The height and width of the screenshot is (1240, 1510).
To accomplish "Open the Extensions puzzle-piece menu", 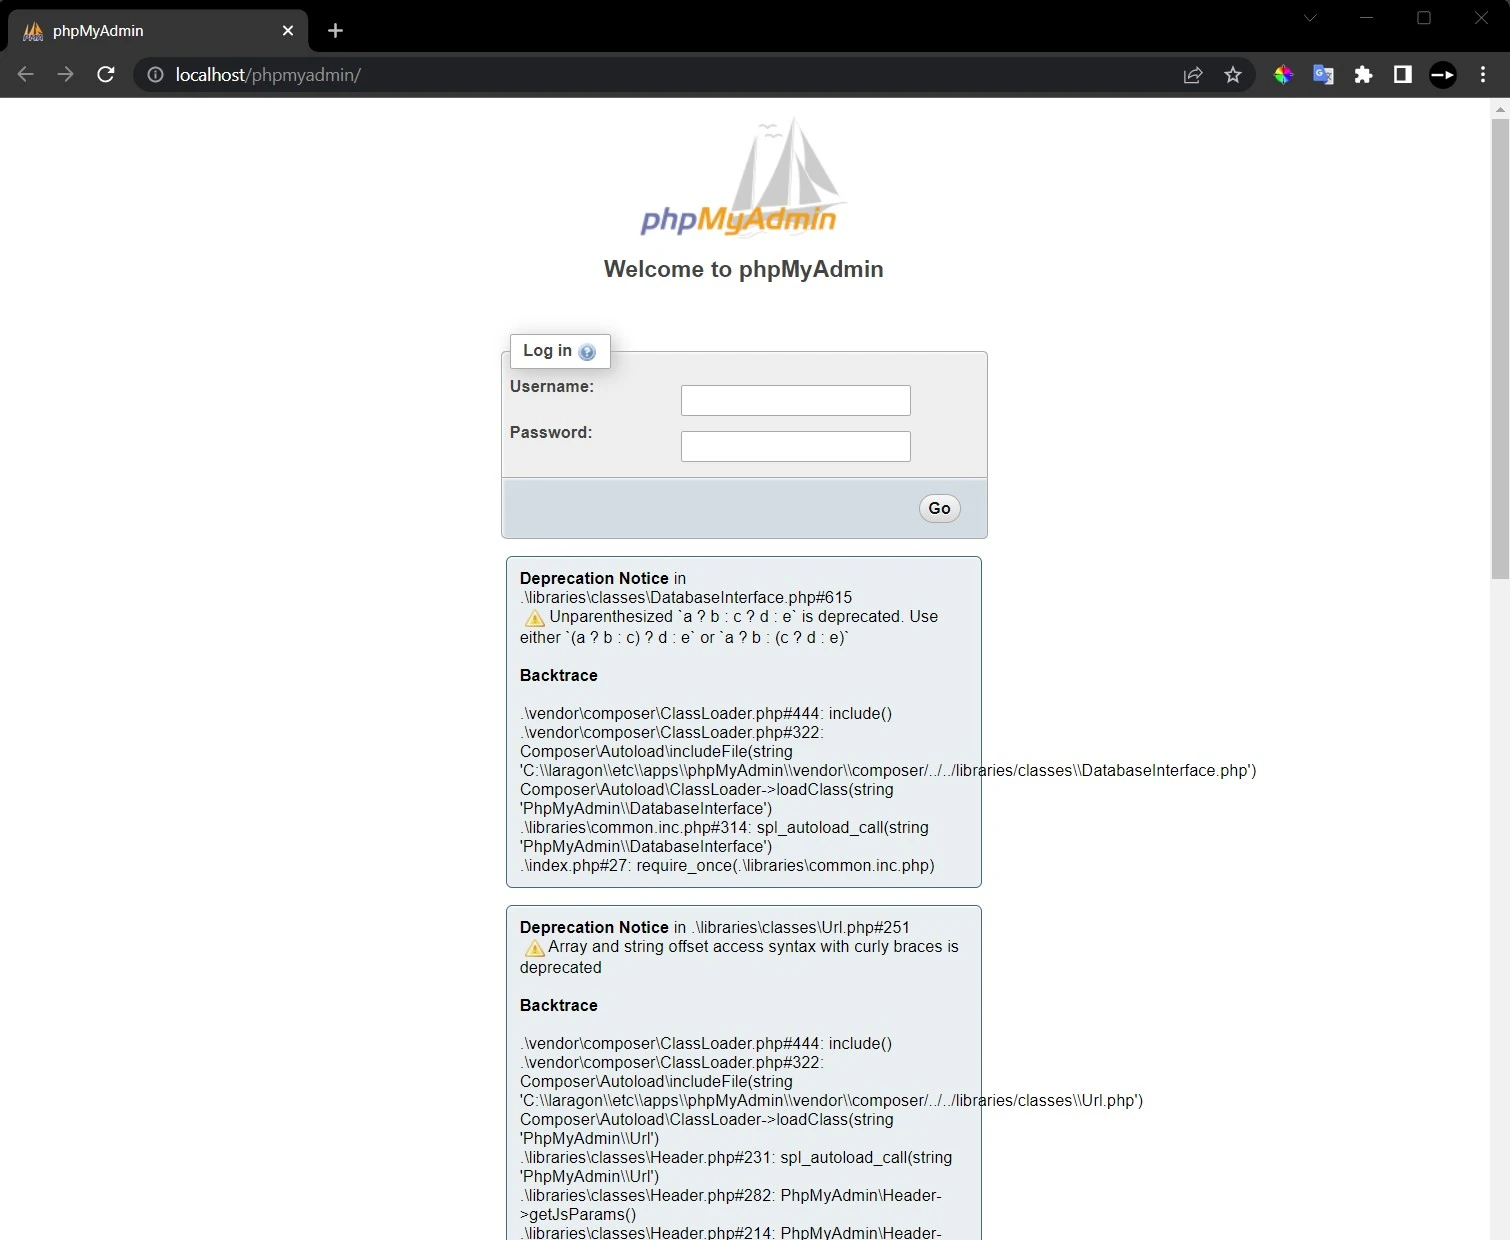I will (1363, 75).
